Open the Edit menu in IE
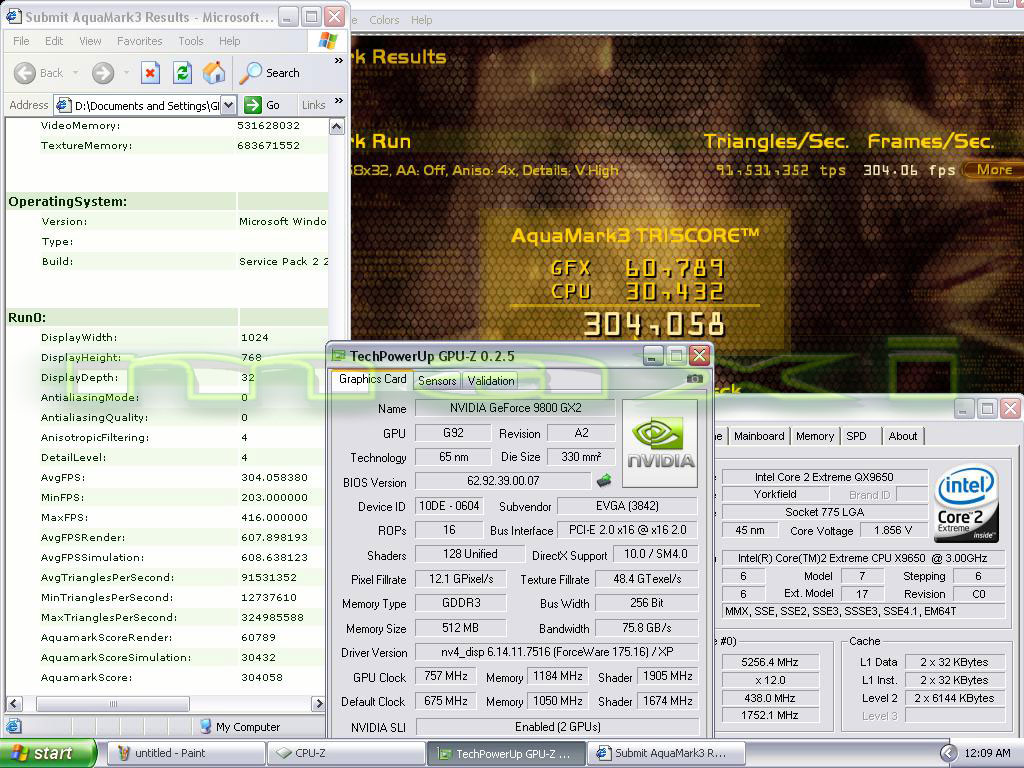Image resolution: width=1024 pixels, height=768 pixels. pyautogui.click(x=54, y=40)
